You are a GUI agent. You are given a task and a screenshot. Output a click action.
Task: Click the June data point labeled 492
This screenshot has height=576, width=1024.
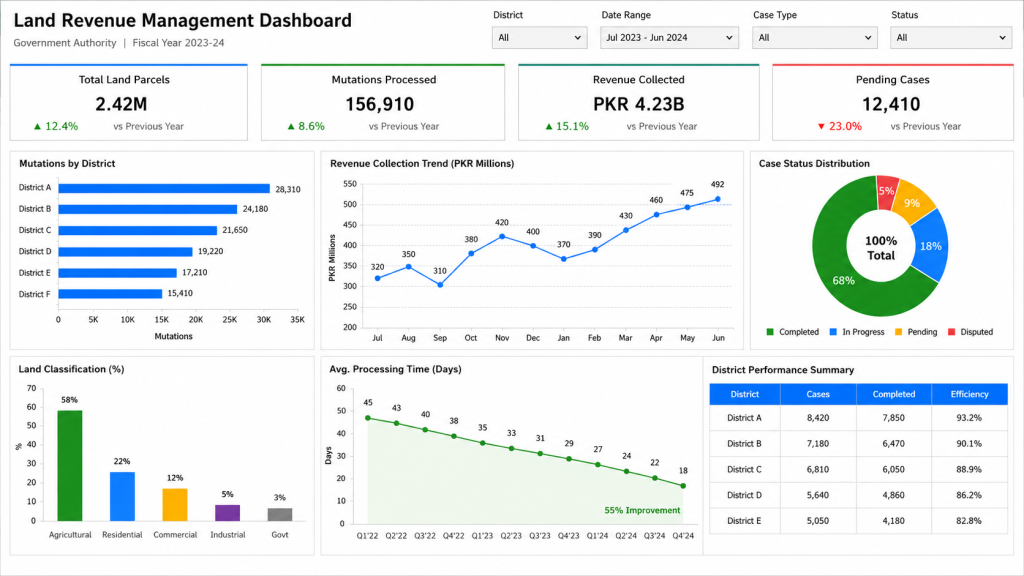(x=718, y=199)
